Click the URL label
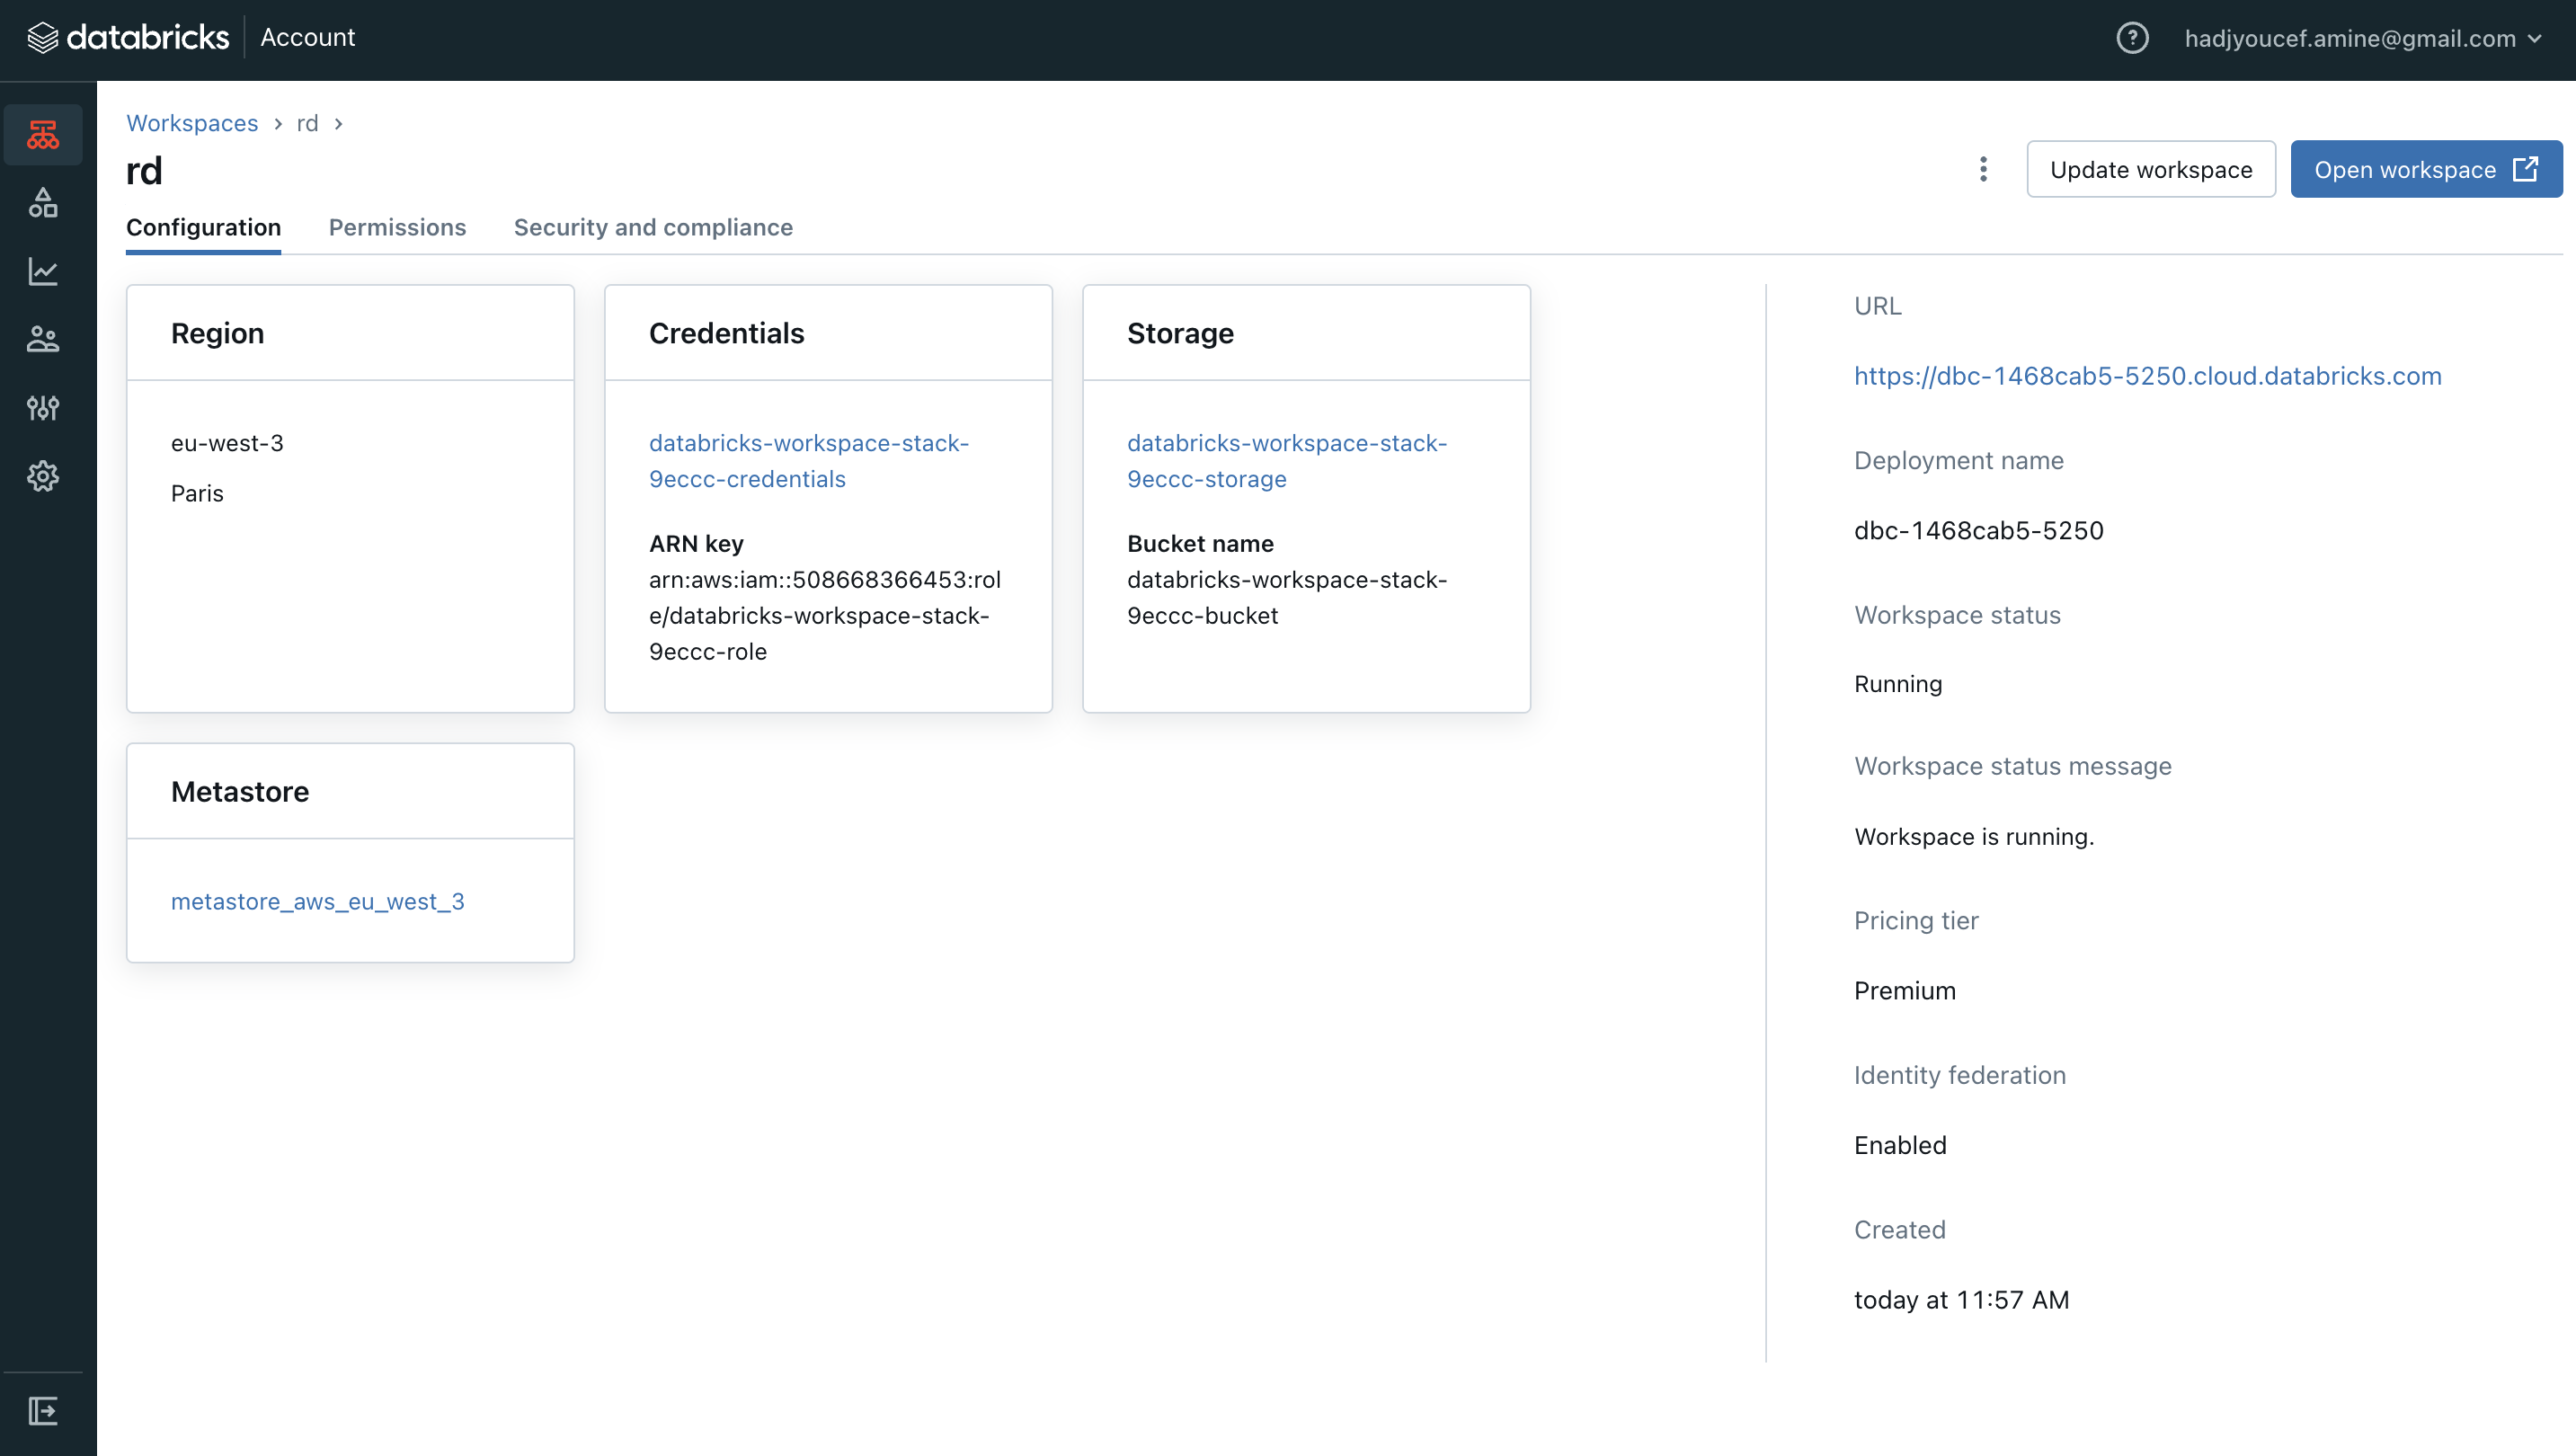 [x=1877, y=306]
